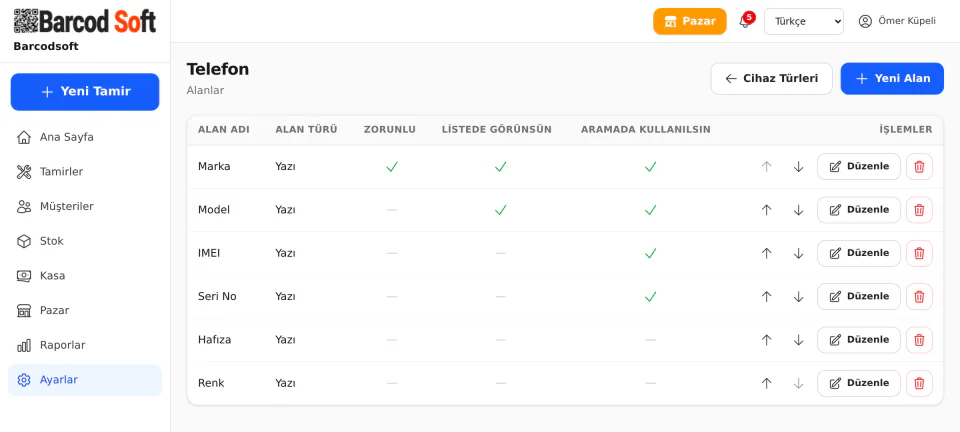Edit the Model field with Düzenle
Viewport: 960px width, 432px height.
[x=859, y=210]
